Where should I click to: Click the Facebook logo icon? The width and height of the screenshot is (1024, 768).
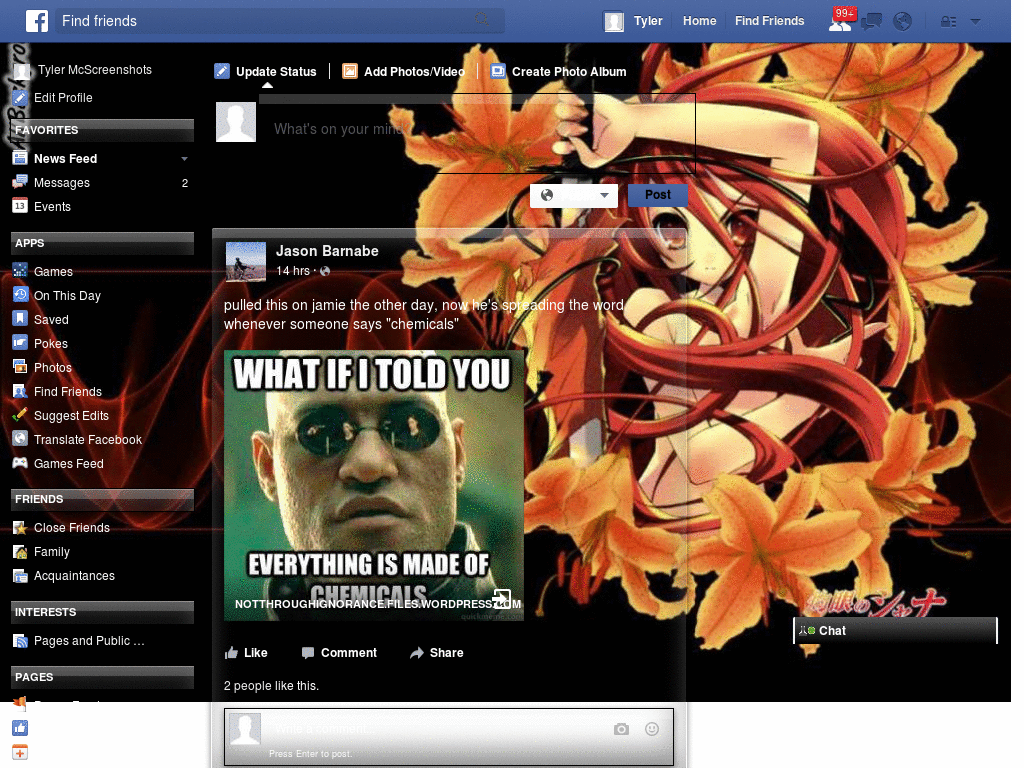pos(37,21)
